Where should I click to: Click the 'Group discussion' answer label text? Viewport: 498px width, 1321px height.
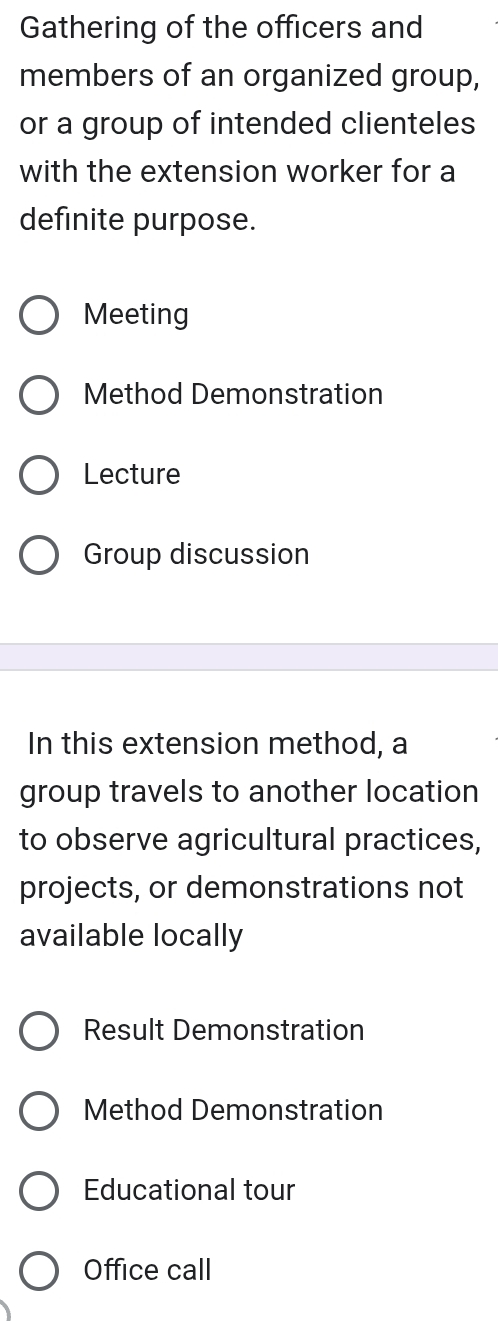pos(197,554)
